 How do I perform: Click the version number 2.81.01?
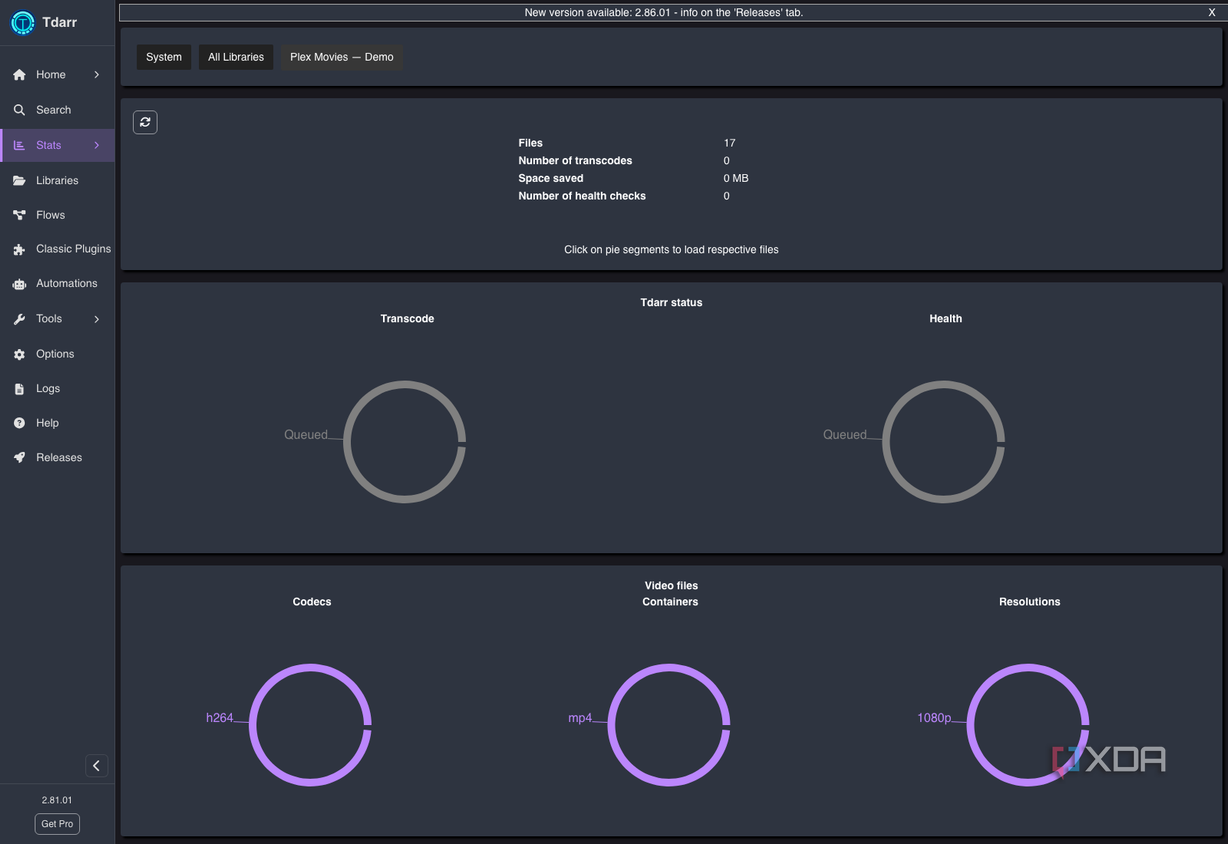pyautogui.click(x=57, y=800)
